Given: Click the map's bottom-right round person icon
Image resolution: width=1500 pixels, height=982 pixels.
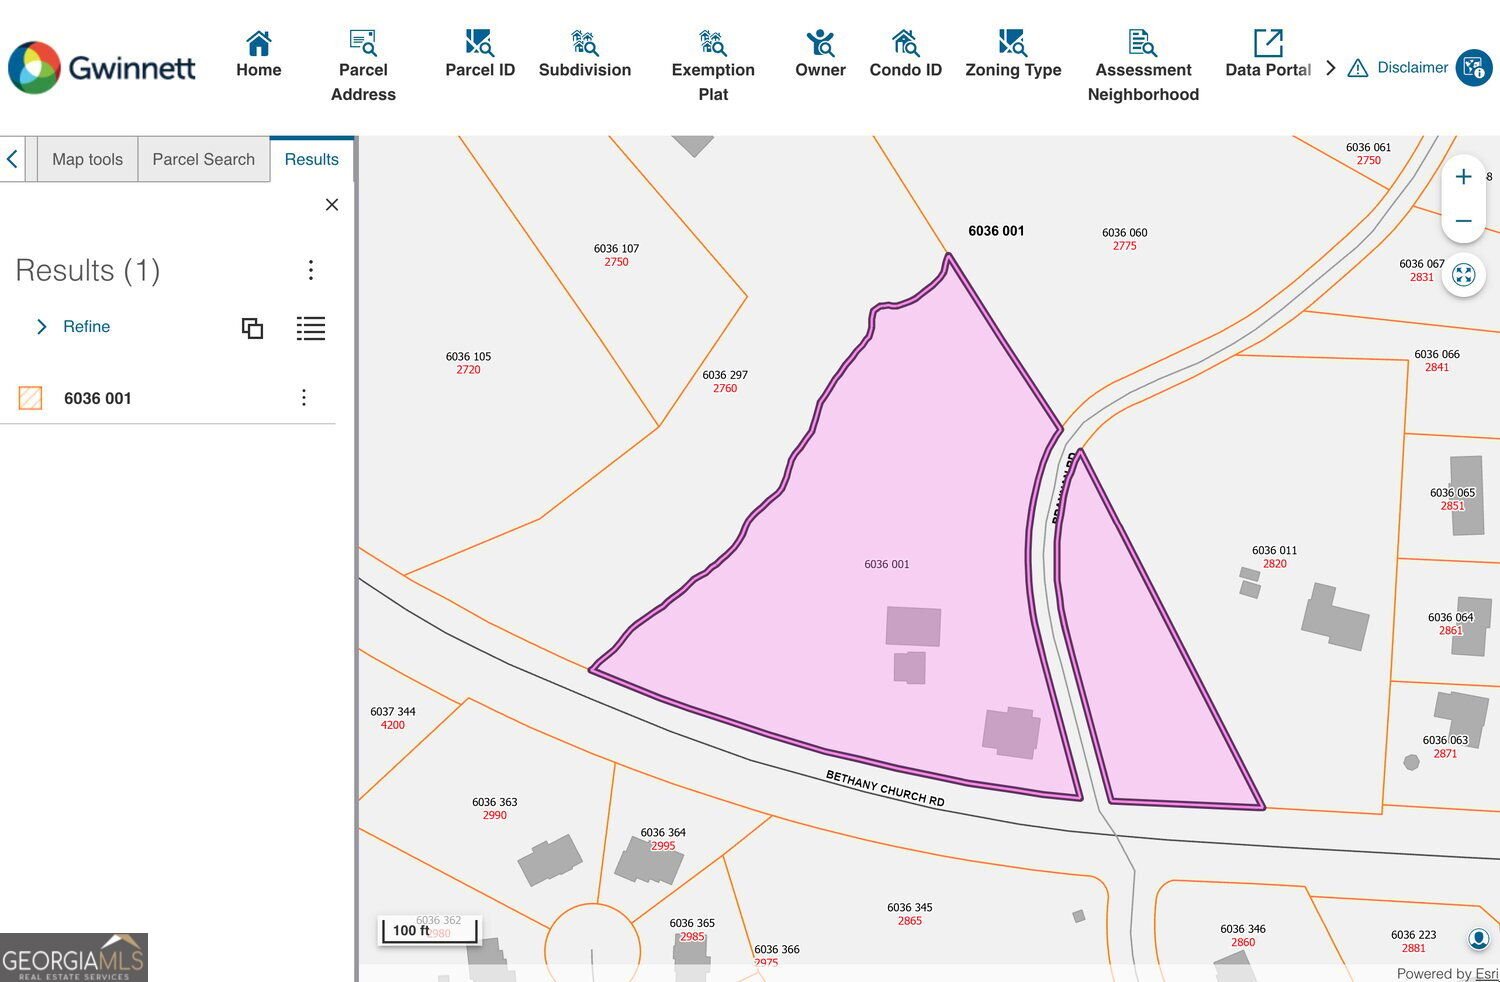Looking at the screenshot, I should pyautogui.click(x=1479, y=938).
